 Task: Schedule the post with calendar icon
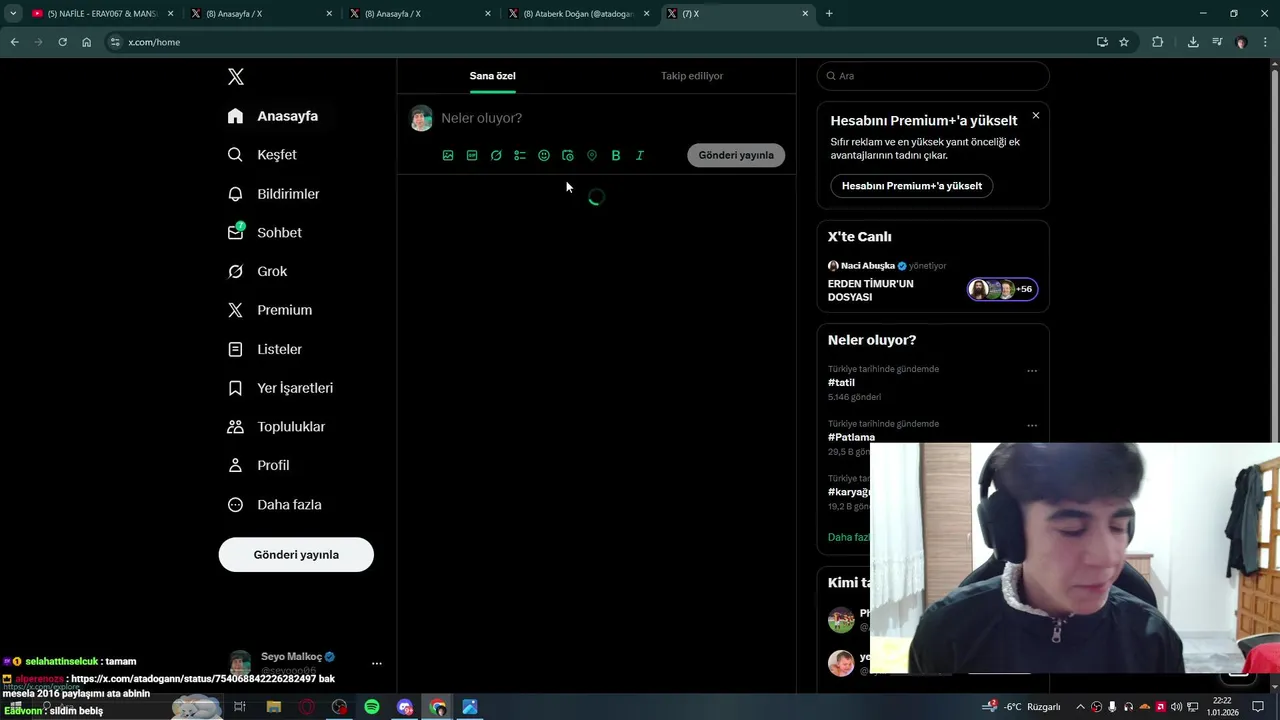point(568,155)
